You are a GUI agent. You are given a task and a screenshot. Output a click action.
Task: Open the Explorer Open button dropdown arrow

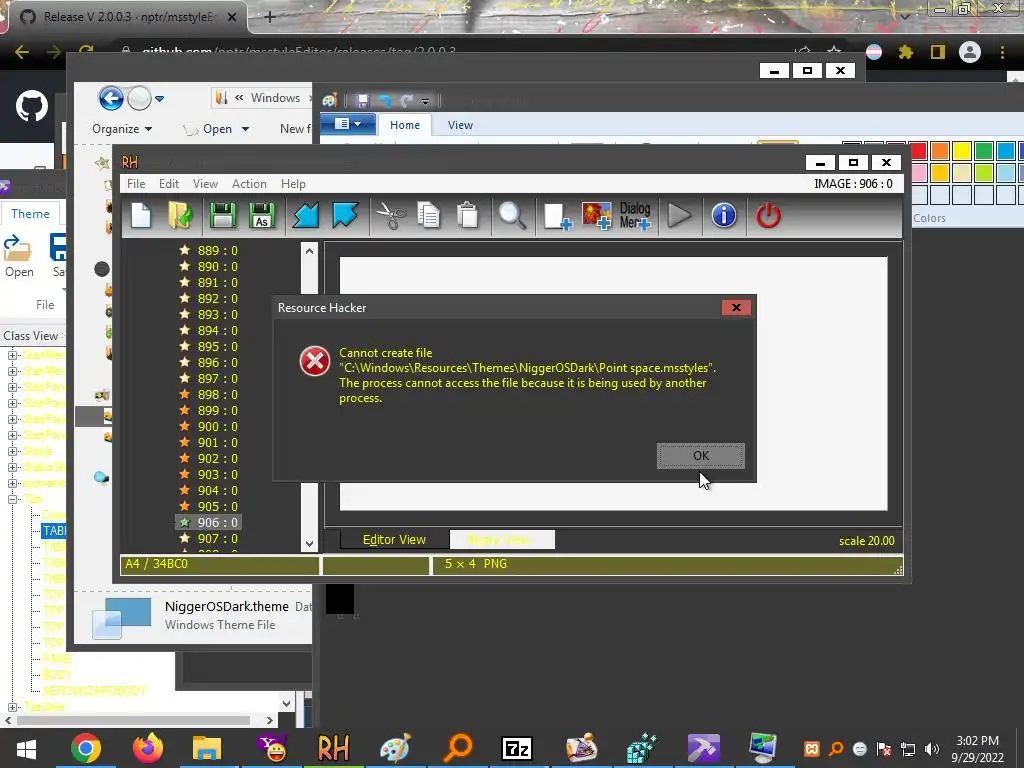tap(245, 129)
